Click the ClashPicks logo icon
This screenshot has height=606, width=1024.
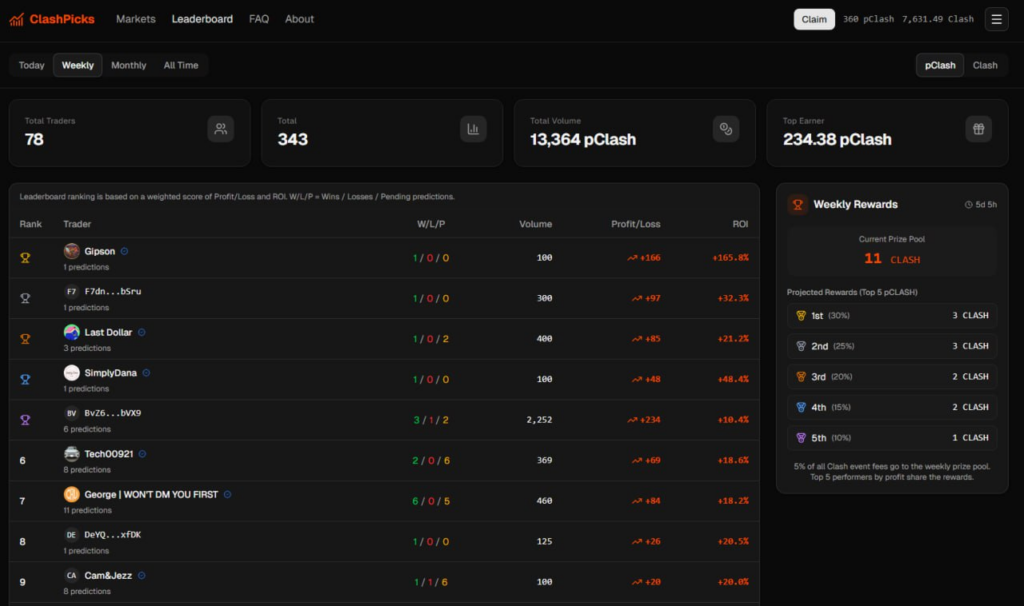pos(17,19)
